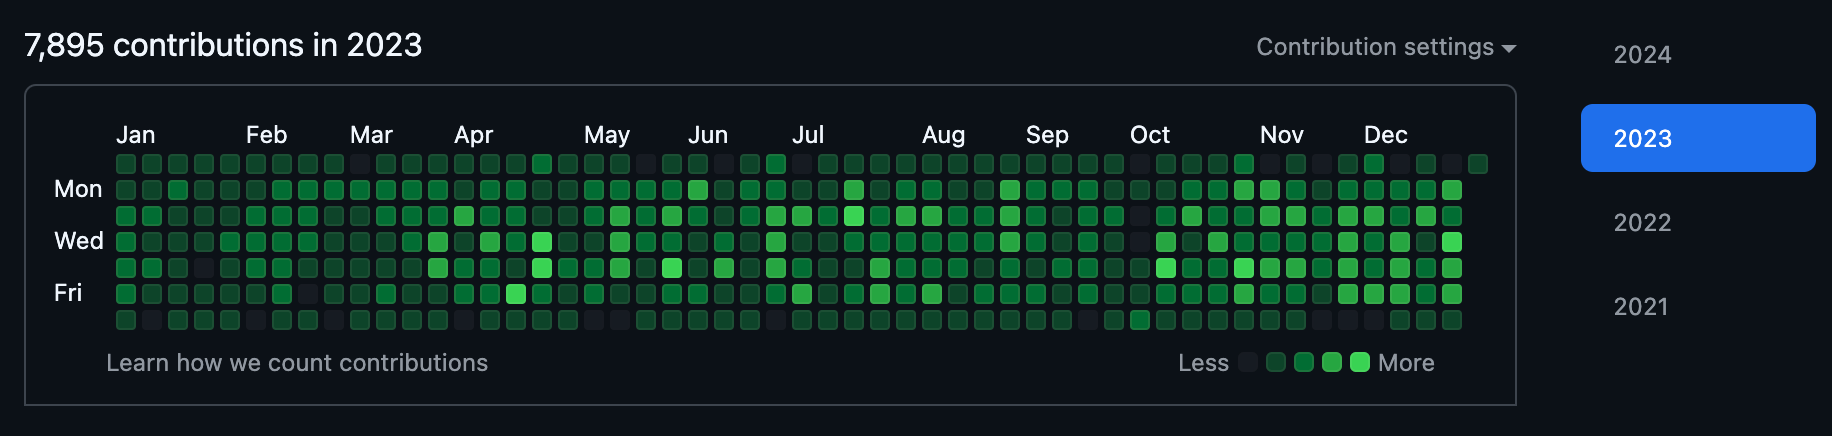Click the Jul month label on graph
Viewport: 1832px width, 436px height.
808,135
